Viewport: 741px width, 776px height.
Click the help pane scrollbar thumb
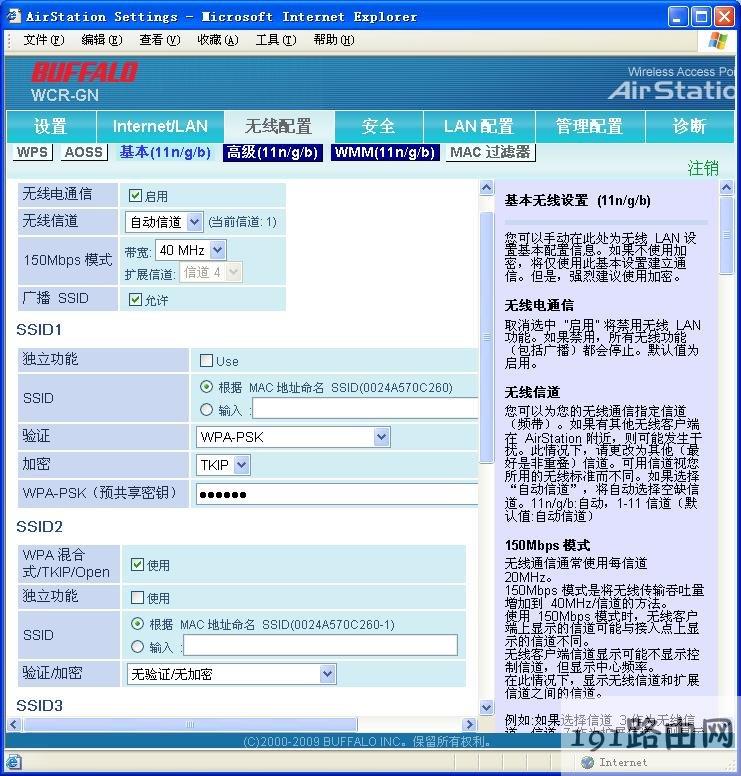pos(726,236)
